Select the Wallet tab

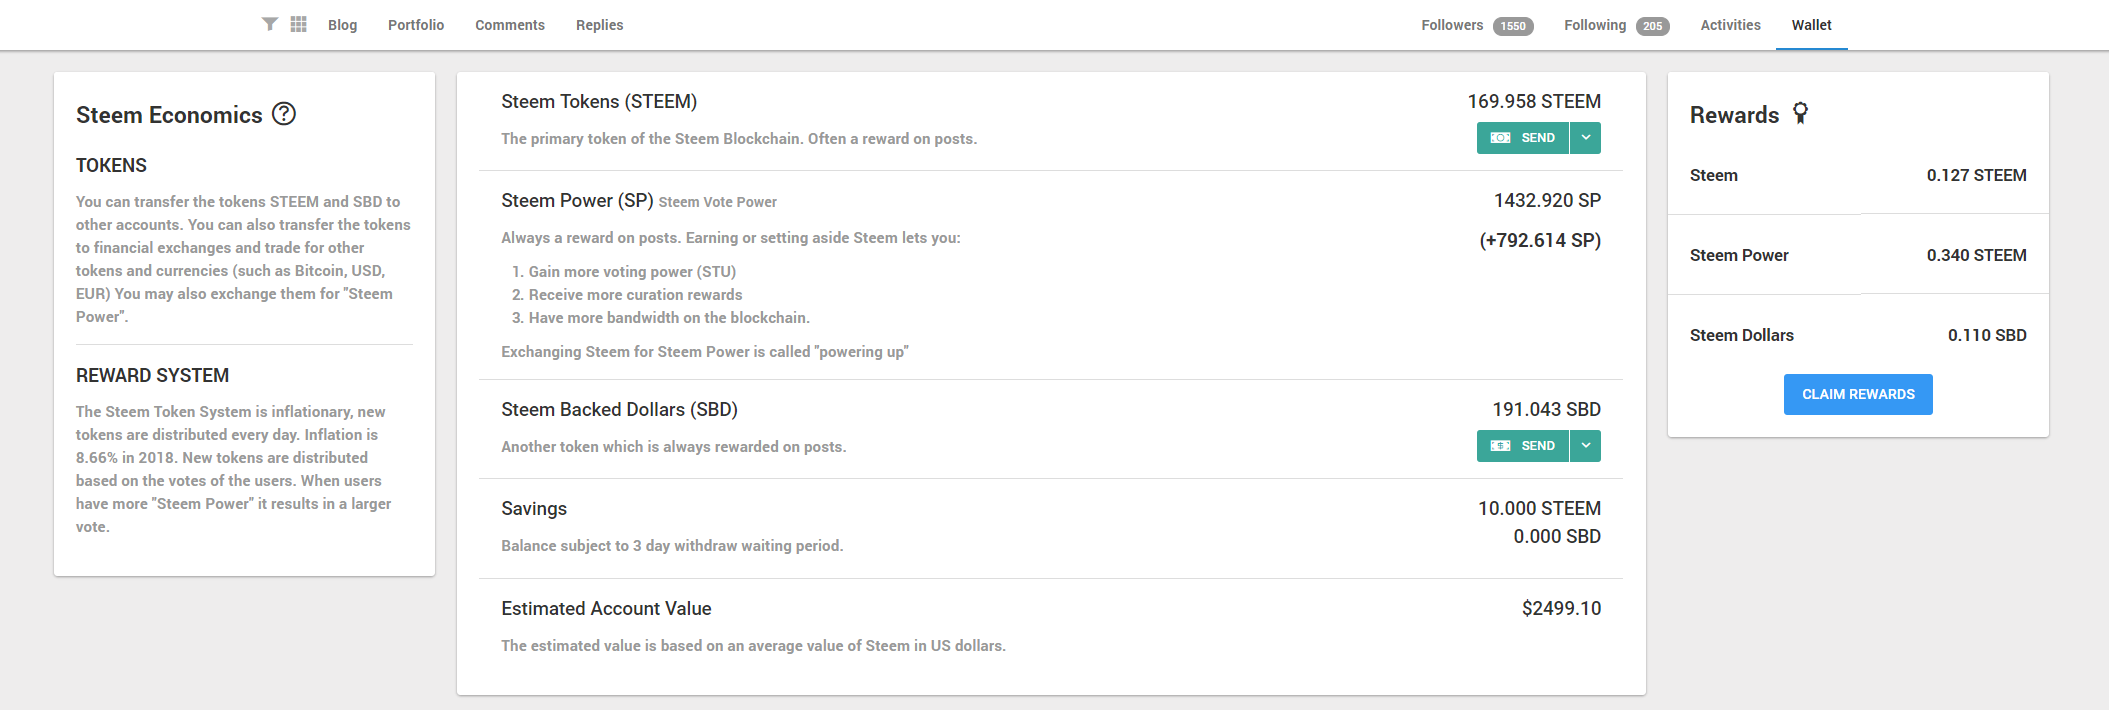click(x=1811, y=25)
